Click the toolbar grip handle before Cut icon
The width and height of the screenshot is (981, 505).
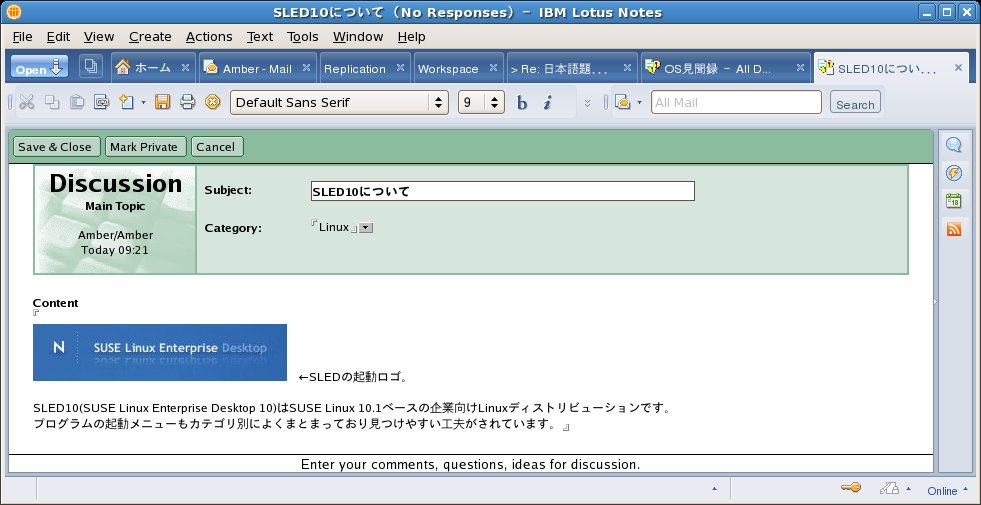[x=10, y=102]
